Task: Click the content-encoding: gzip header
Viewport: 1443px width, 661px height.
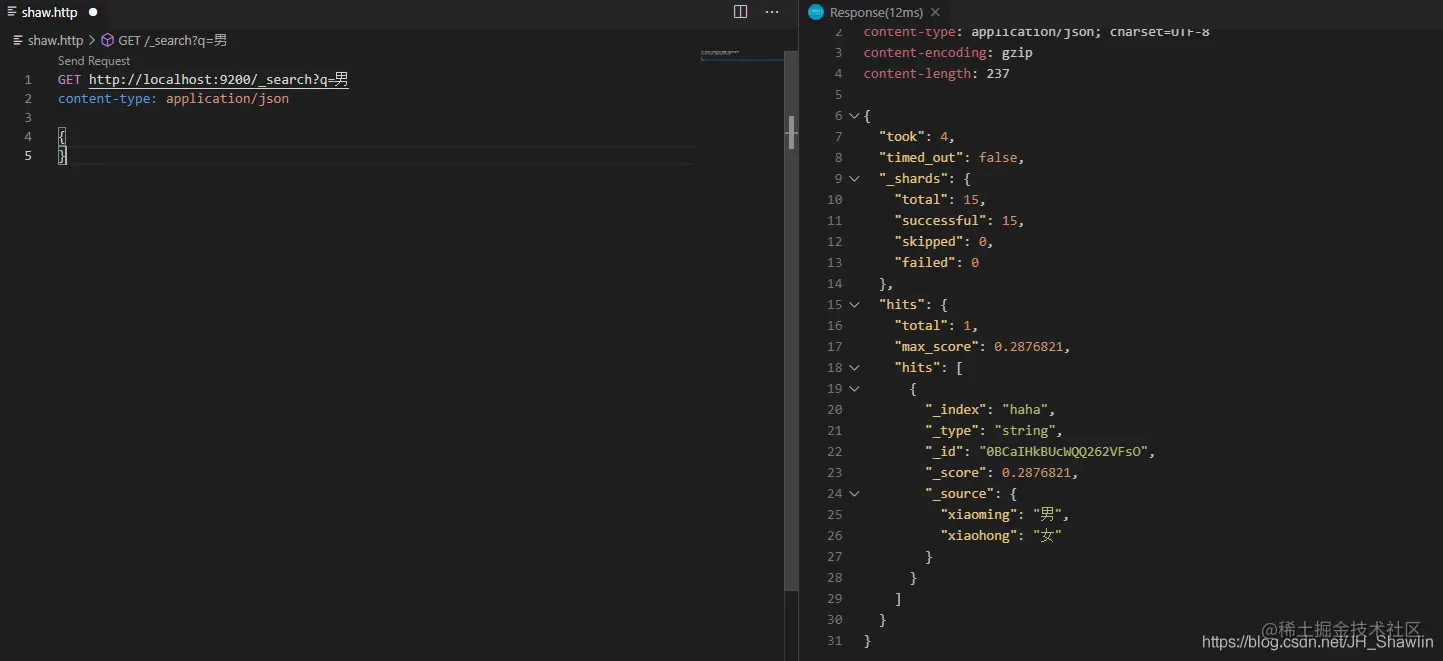Action: (948, 53)
